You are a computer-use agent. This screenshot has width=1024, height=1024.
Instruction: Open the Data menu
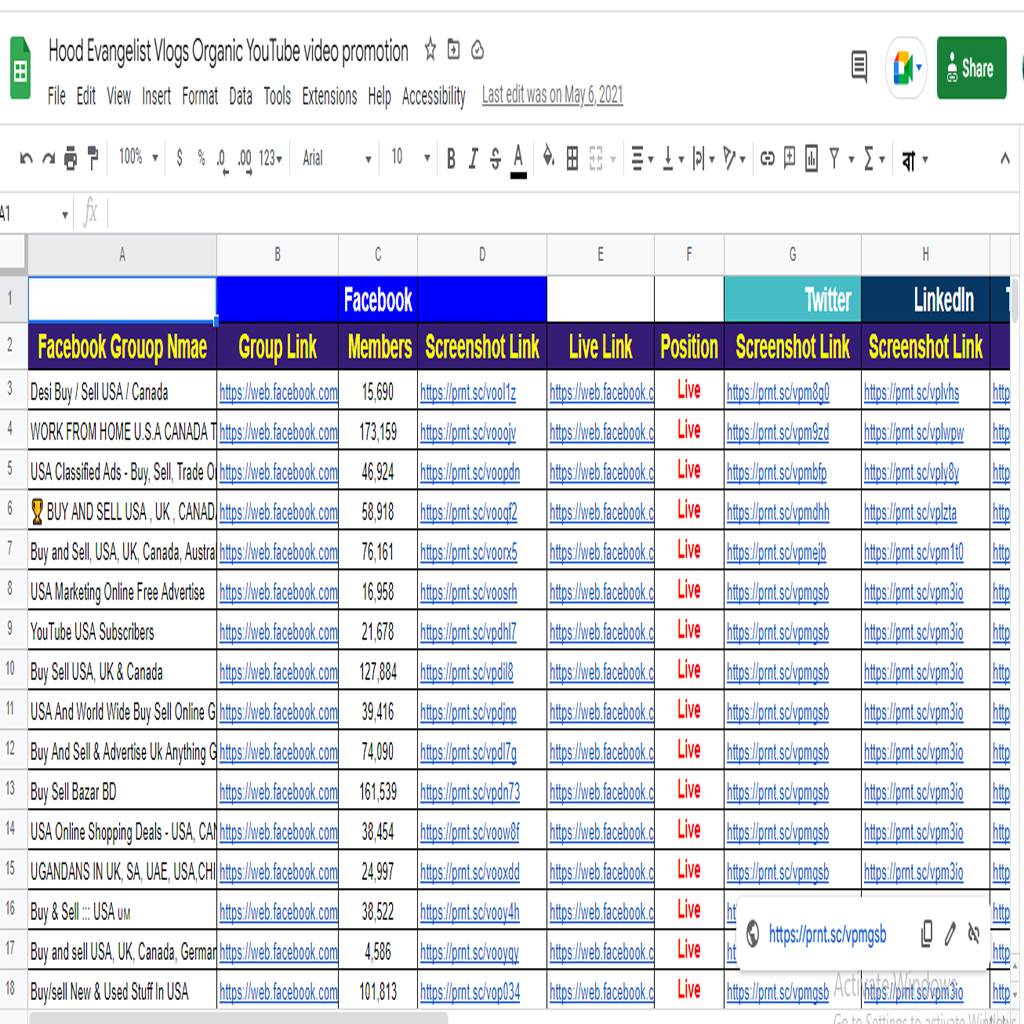pyautogui.click(x=241, y=97)
